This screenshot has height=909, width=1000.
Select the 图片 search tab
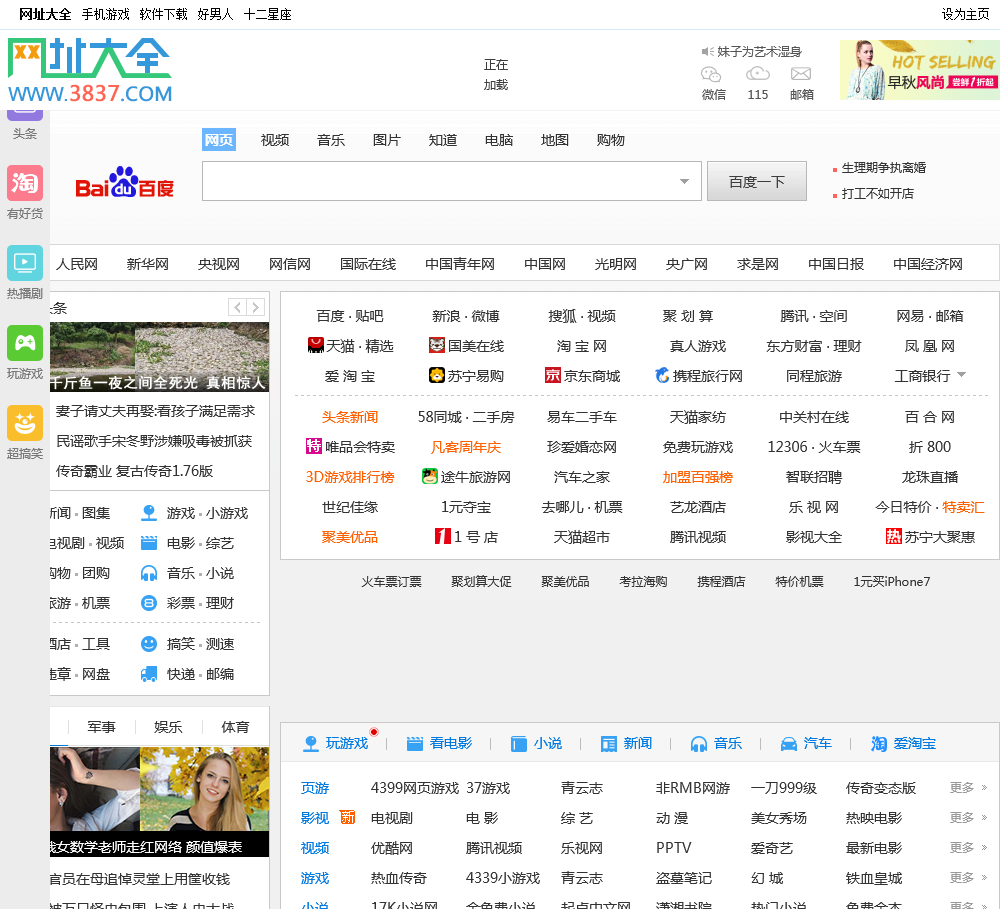click(x=386, y=140)
